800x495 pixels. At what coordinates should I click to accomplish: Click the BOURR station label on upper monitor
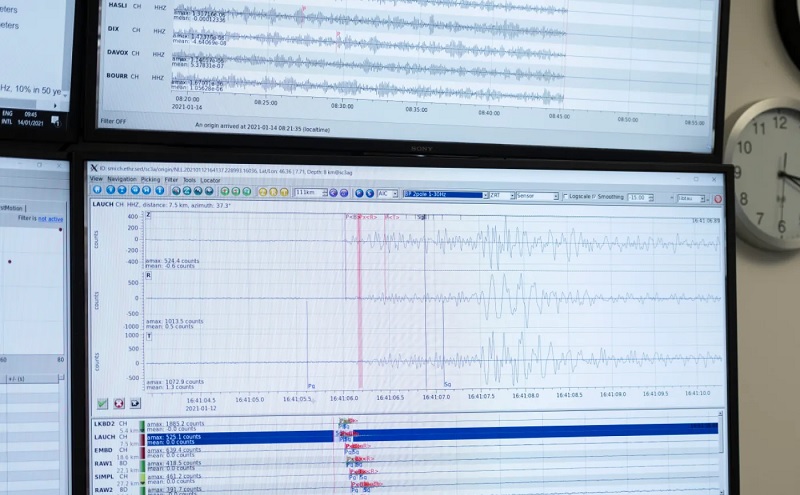tap(117, 76)
